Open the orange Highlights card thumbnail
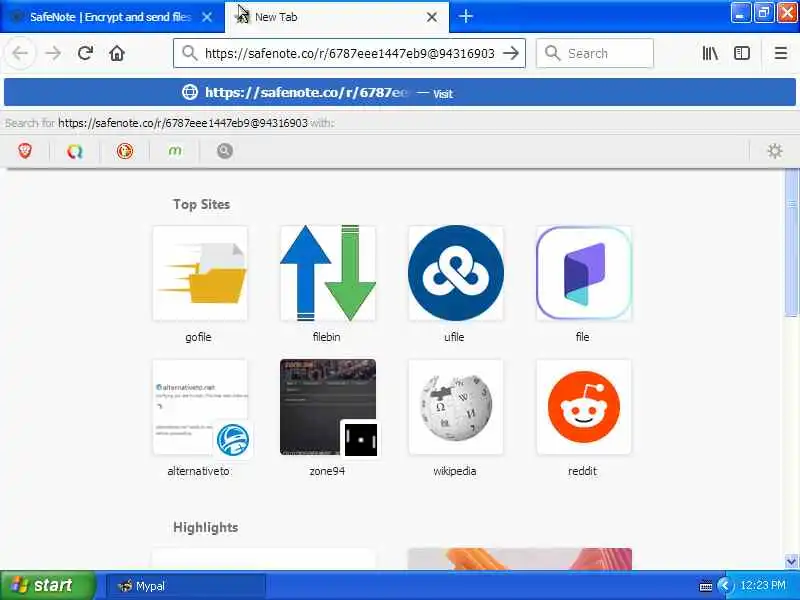This screenshot has height=600, width=800. [519, 559]
